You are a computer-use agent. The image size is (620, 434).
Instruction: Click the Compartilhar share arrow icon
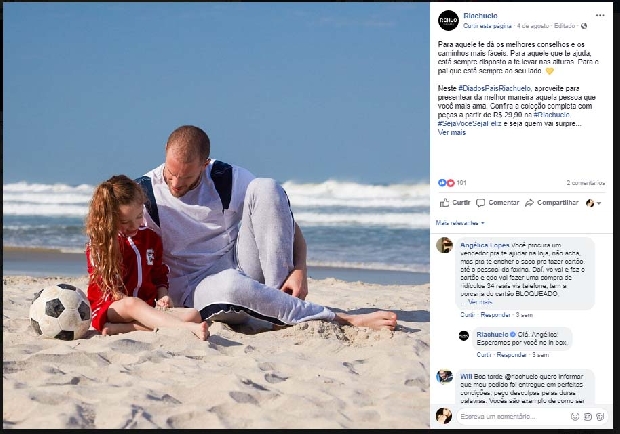pyautogui.click(x=529, y=203)
